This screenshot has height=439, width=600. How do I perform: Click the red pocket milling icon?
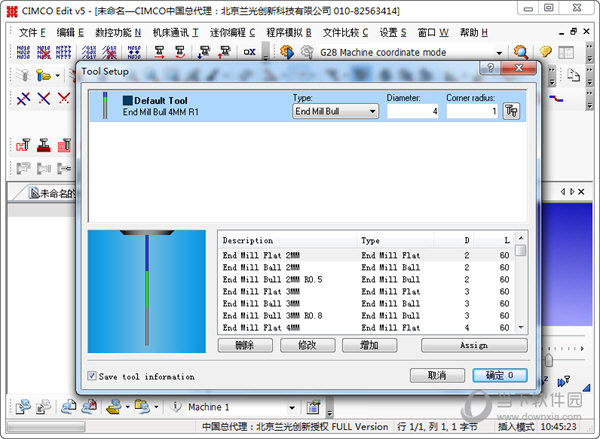tap(64, 145)
